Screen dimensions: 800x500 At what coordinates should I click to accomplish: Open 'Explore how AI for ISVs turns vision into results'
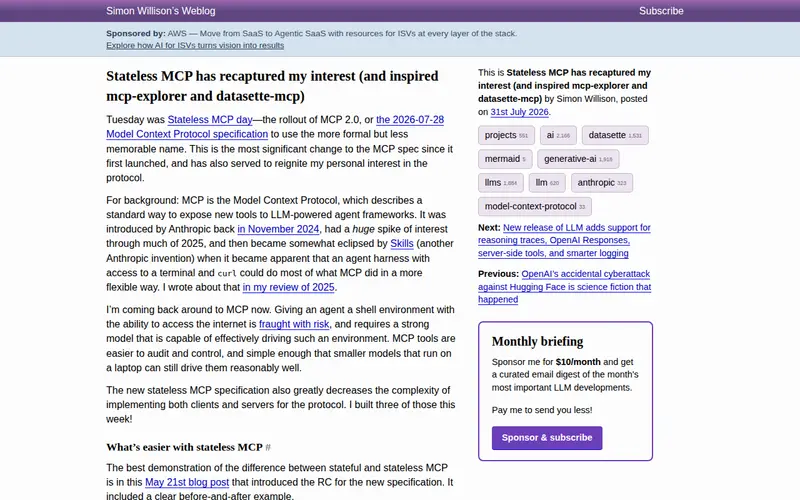195,45
